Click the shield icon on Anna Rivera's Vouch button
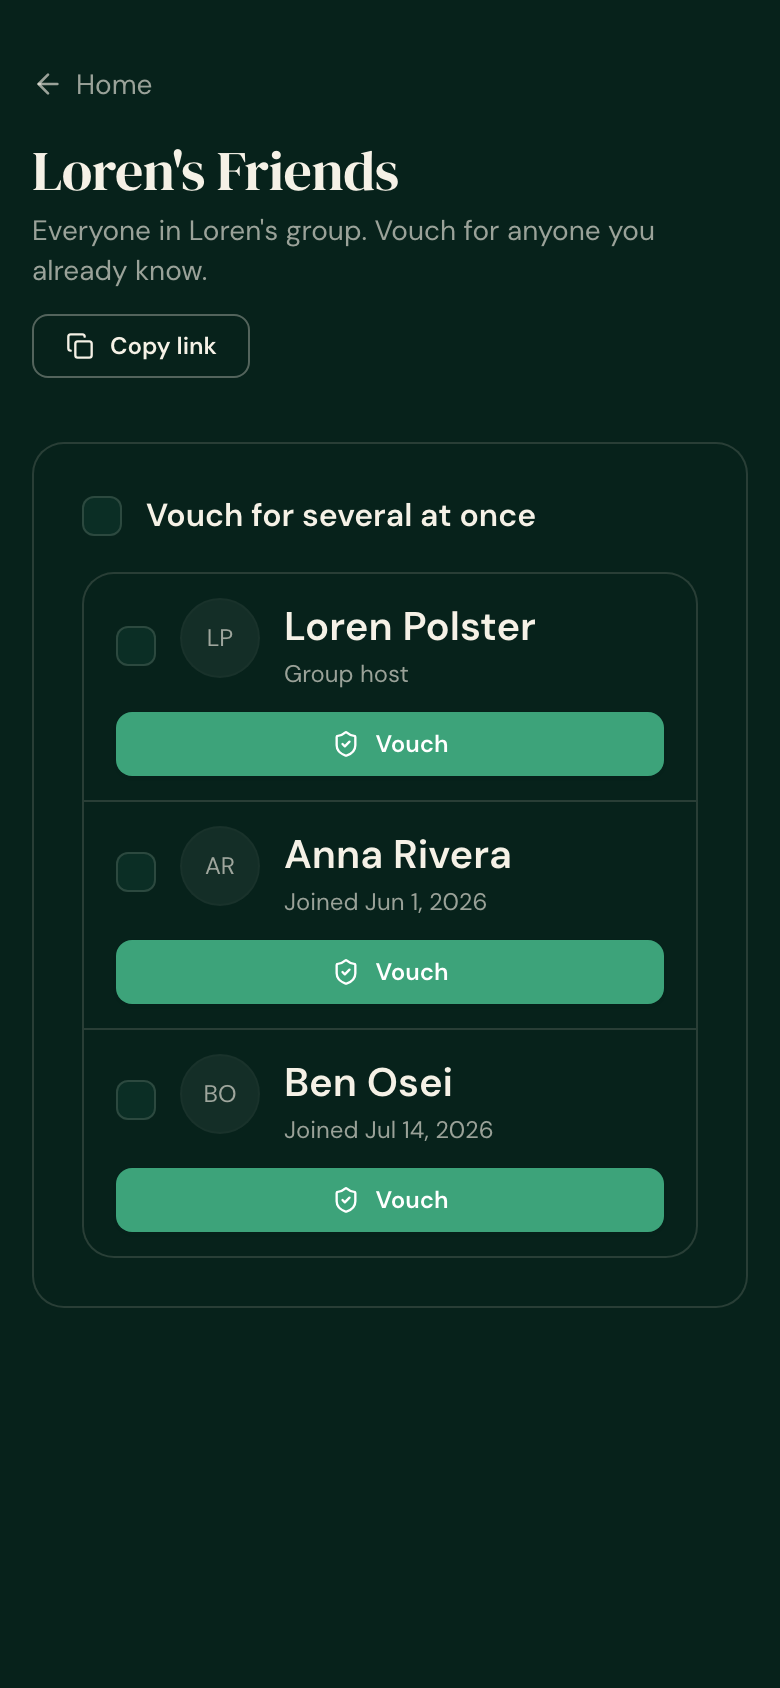780x1688 pixels. click(x=346, y=972)
